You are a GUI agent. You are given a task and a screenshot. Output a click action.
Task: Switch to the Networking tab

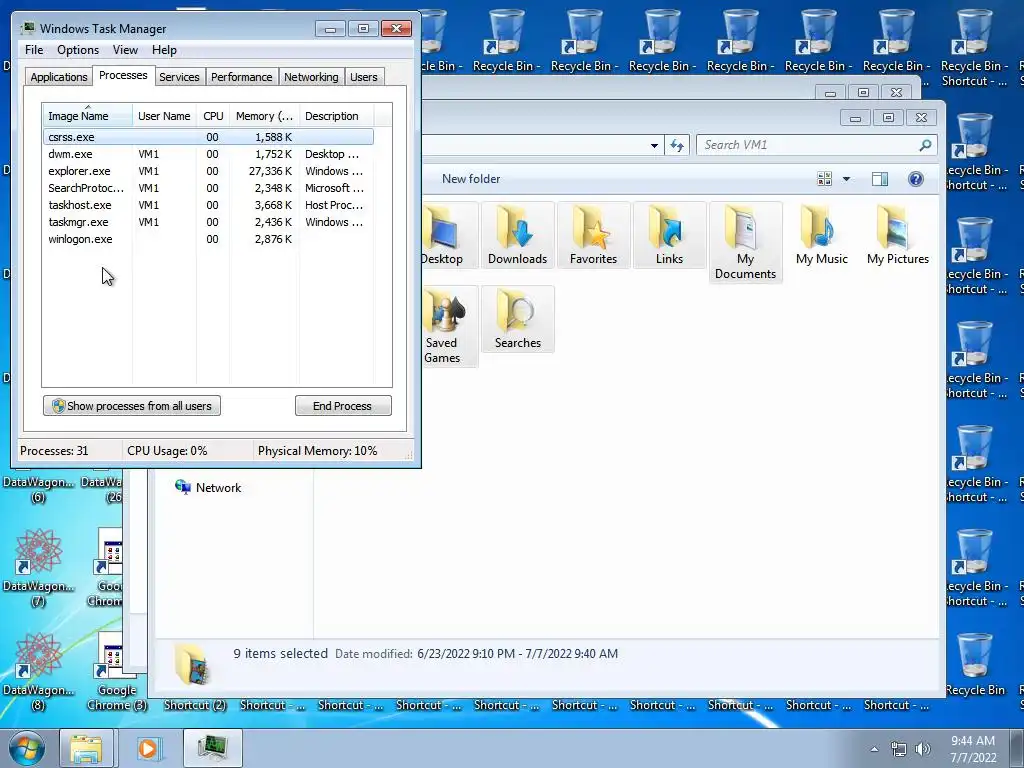[311, 77]
